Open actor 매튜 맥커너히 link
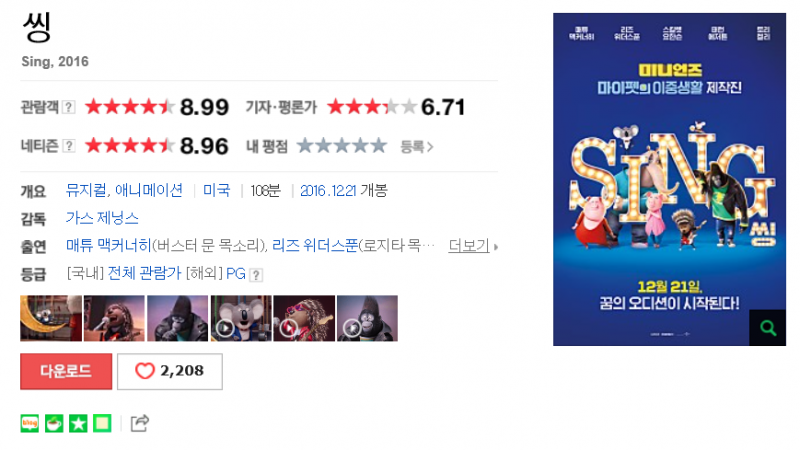The height and width of the screenshot is (450, 800). (109, 246)
